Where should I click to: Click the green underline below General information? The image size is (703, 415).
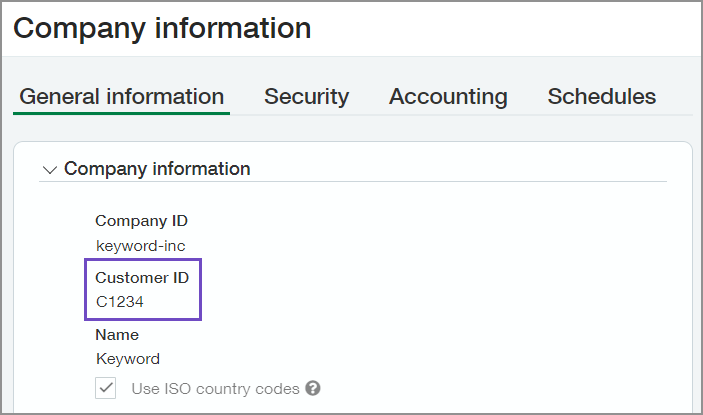pos(121,113)
